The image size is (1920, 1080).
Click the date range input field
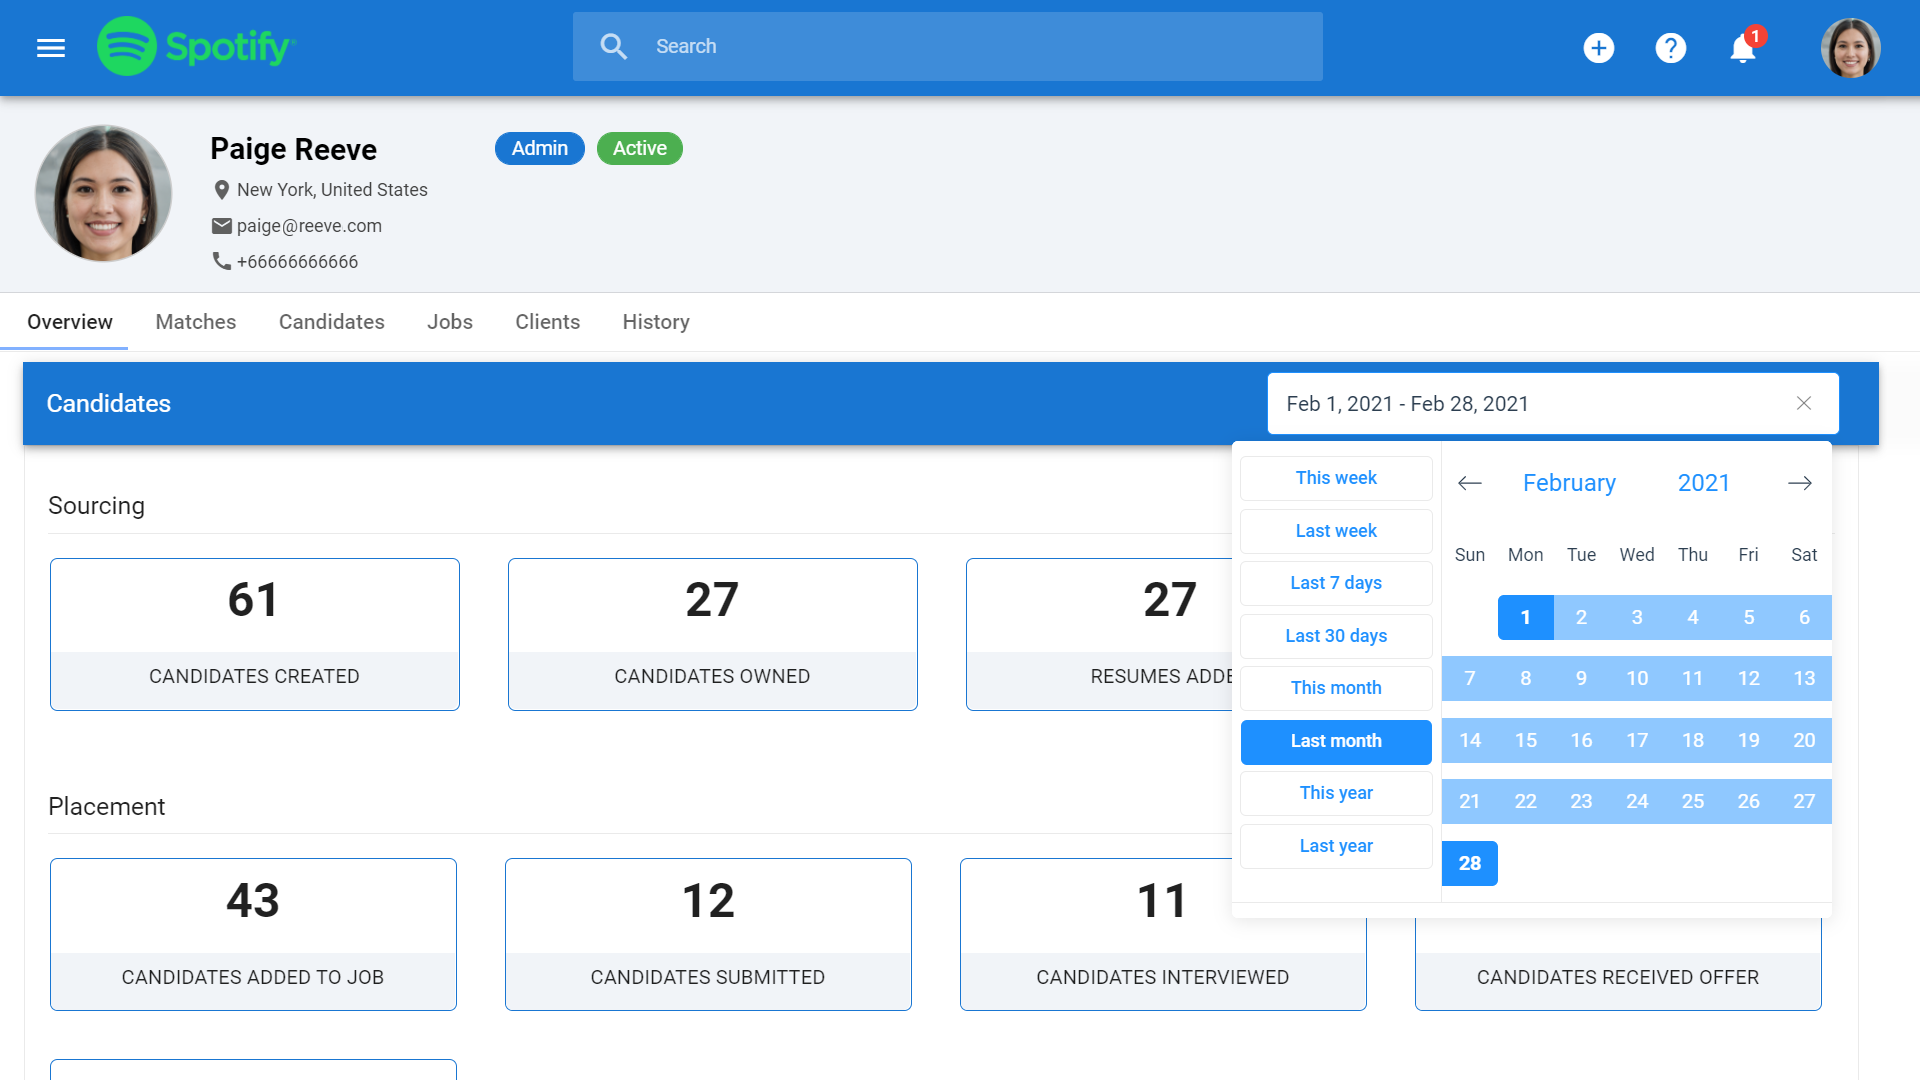click(1520, 403)
